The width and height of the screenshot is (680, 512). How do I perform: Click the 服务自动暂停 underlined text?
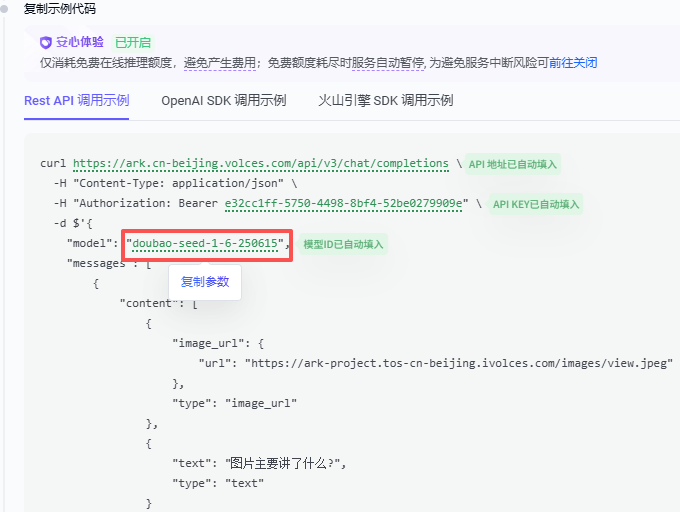point(388,63)
